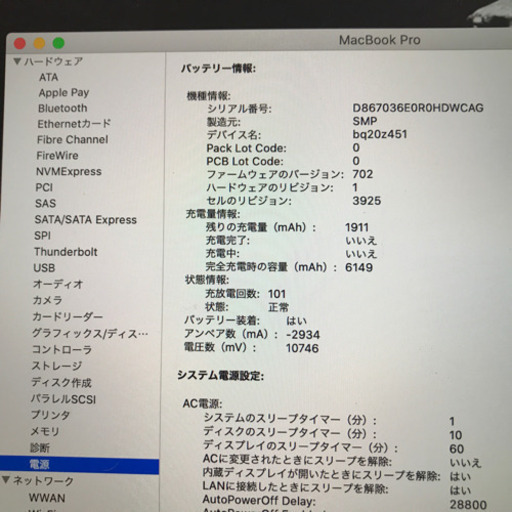Select highlighted 電源 sidebar item
Image resolution: width=512 pixels, height=512 pixels.
[x=79, y=464]
